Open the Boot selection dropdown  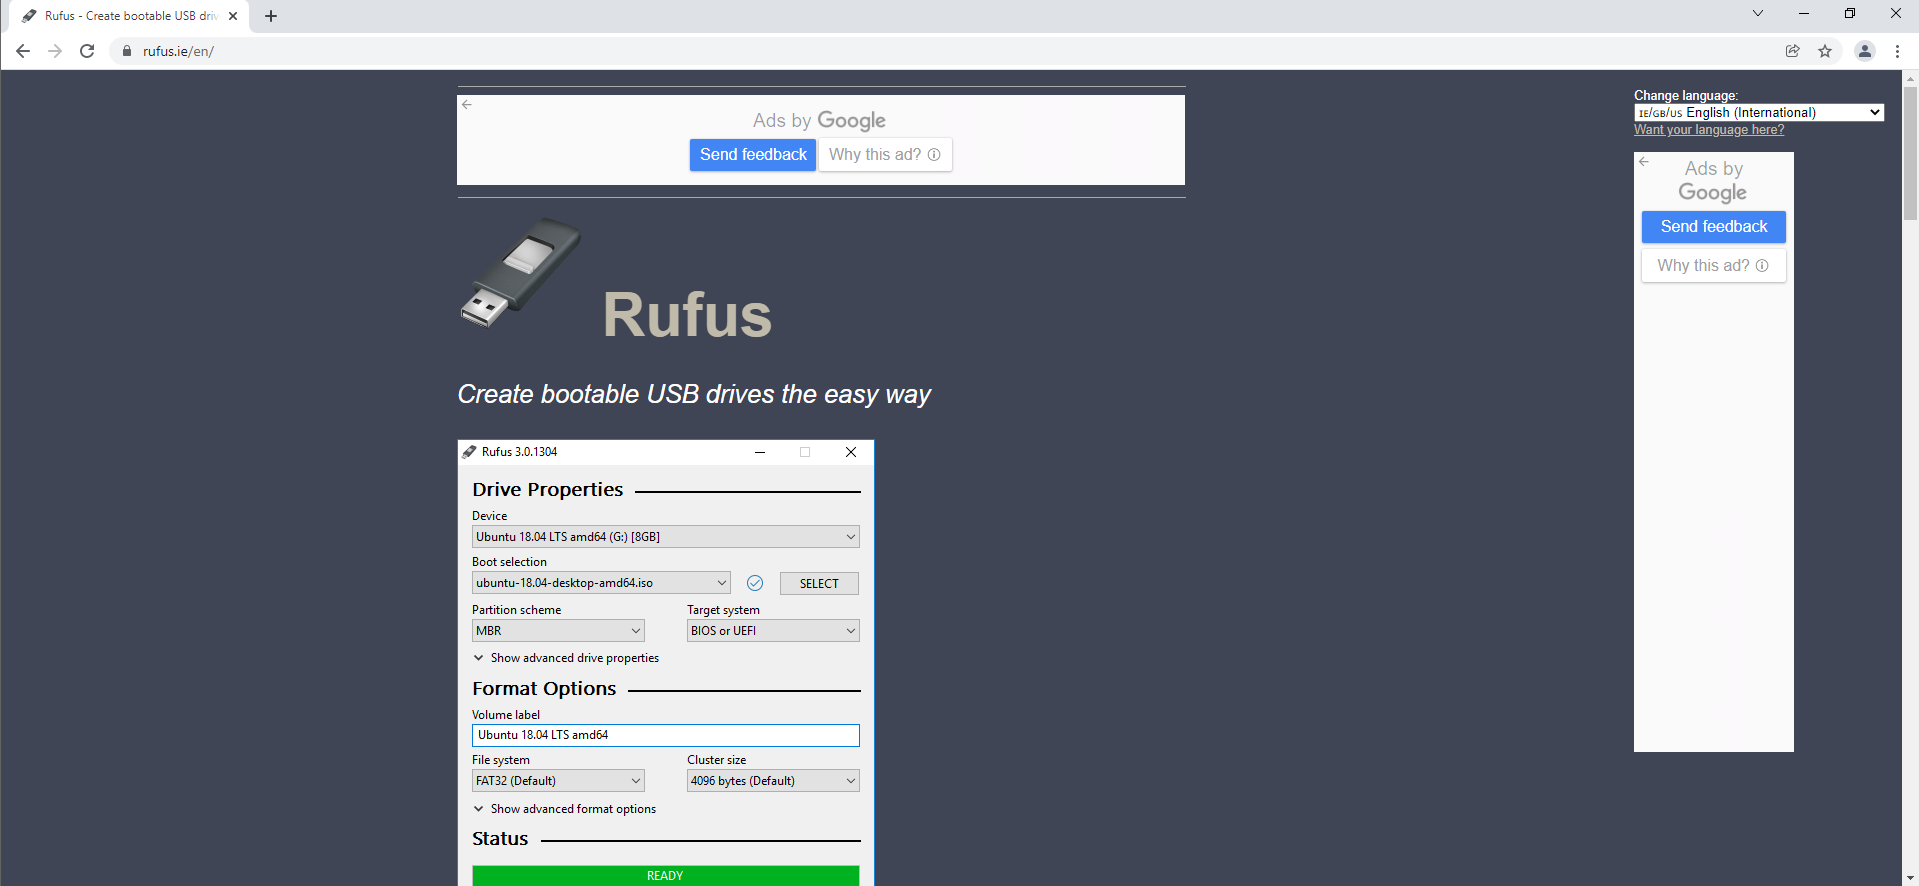pyautogui.click(x=601, y=583)
